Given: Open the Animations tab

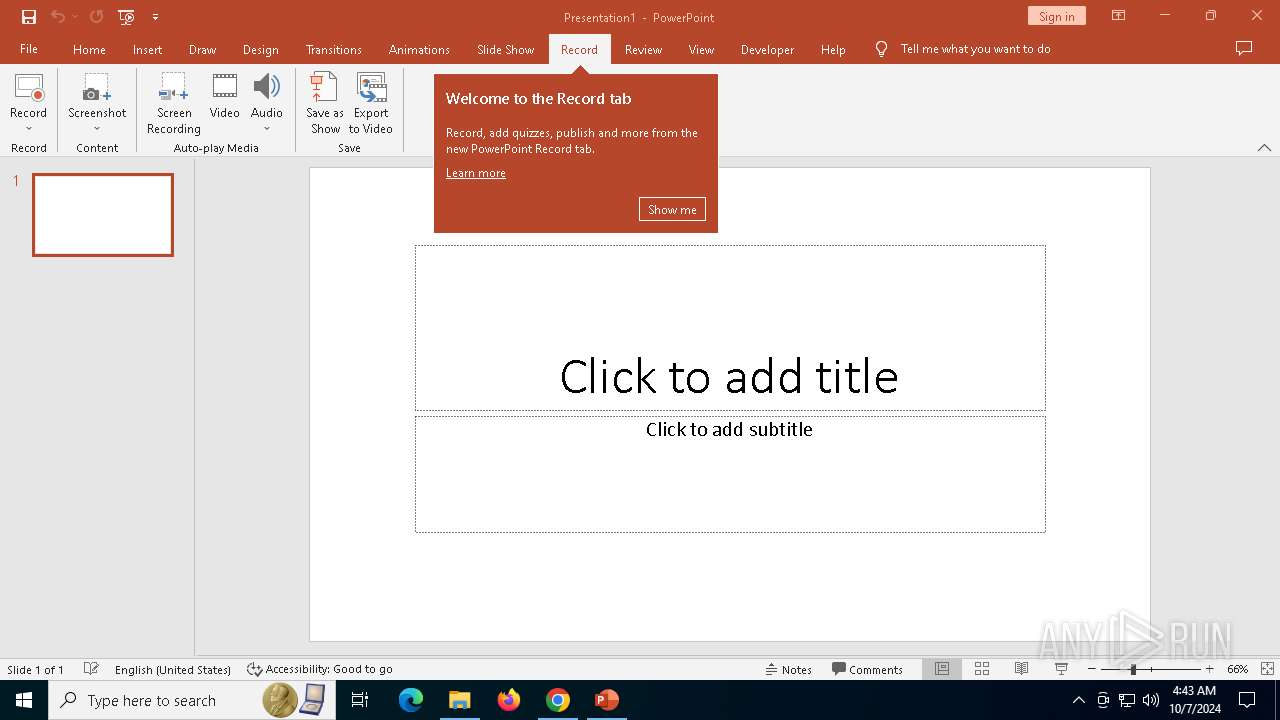Looking at the screenshot, I should (x=419, y=49).
